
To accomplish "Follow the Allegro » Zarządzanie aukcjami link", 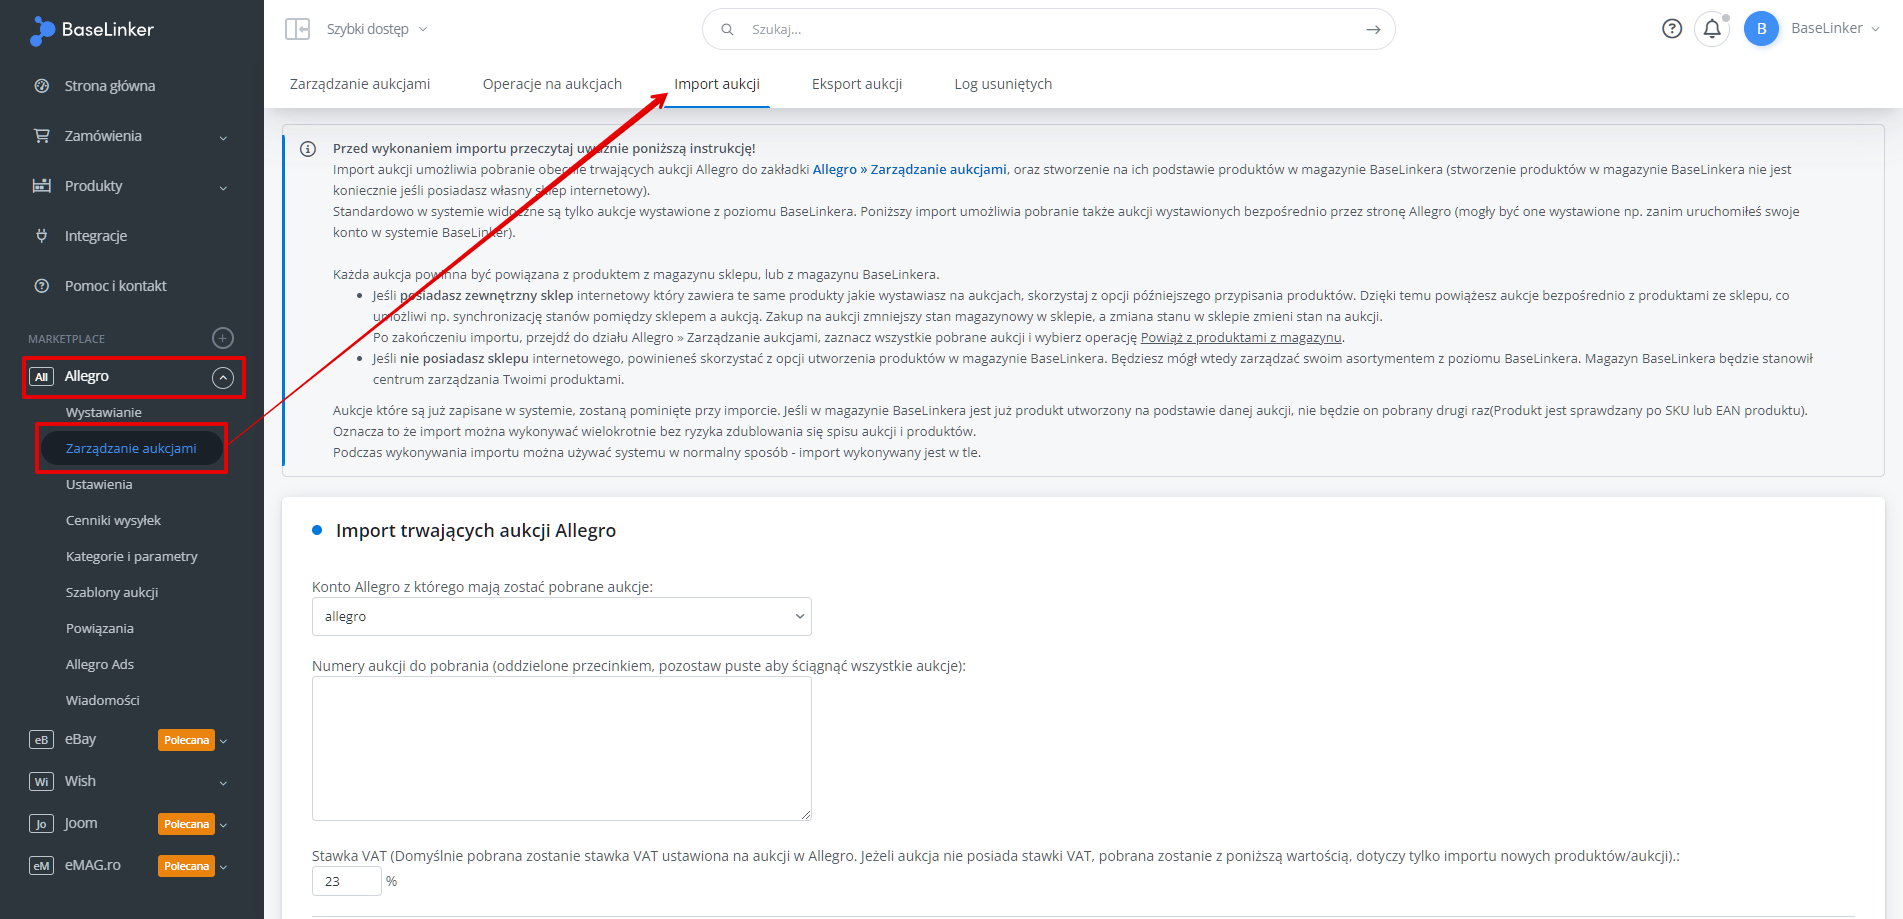I will 910,170.
